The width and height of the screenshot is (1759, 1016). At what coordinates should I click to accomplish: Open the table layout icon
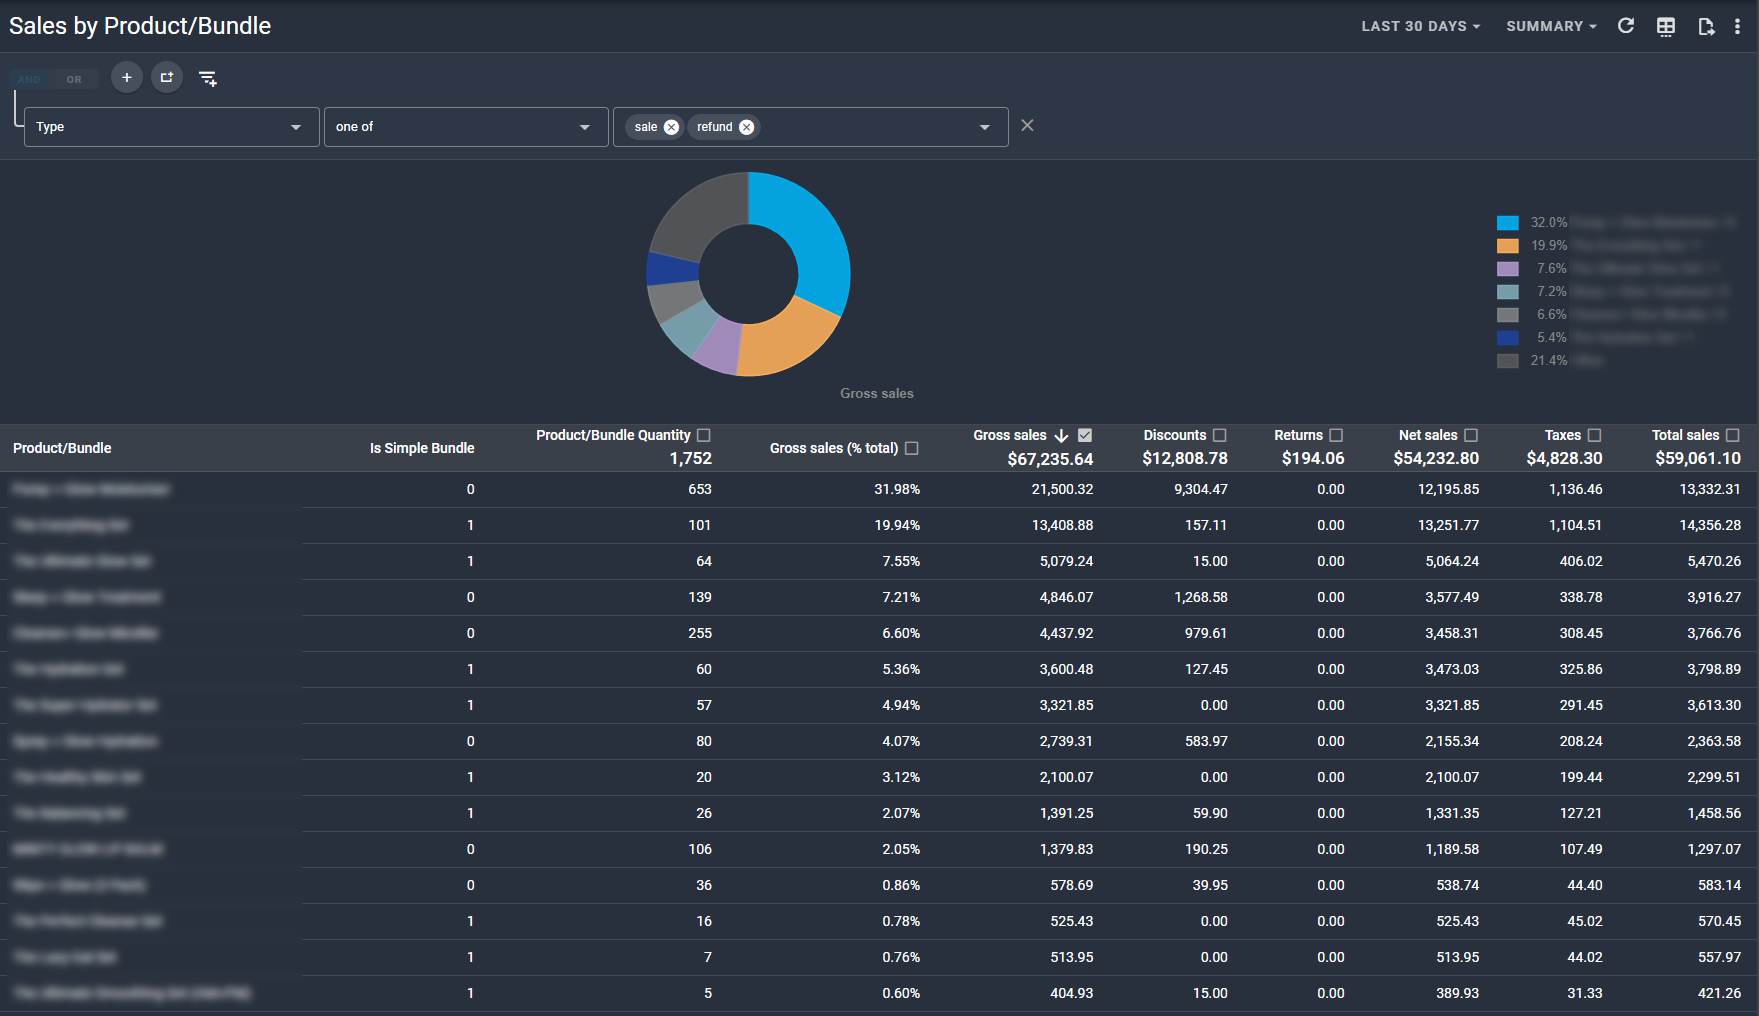[x=1666, y=26]
